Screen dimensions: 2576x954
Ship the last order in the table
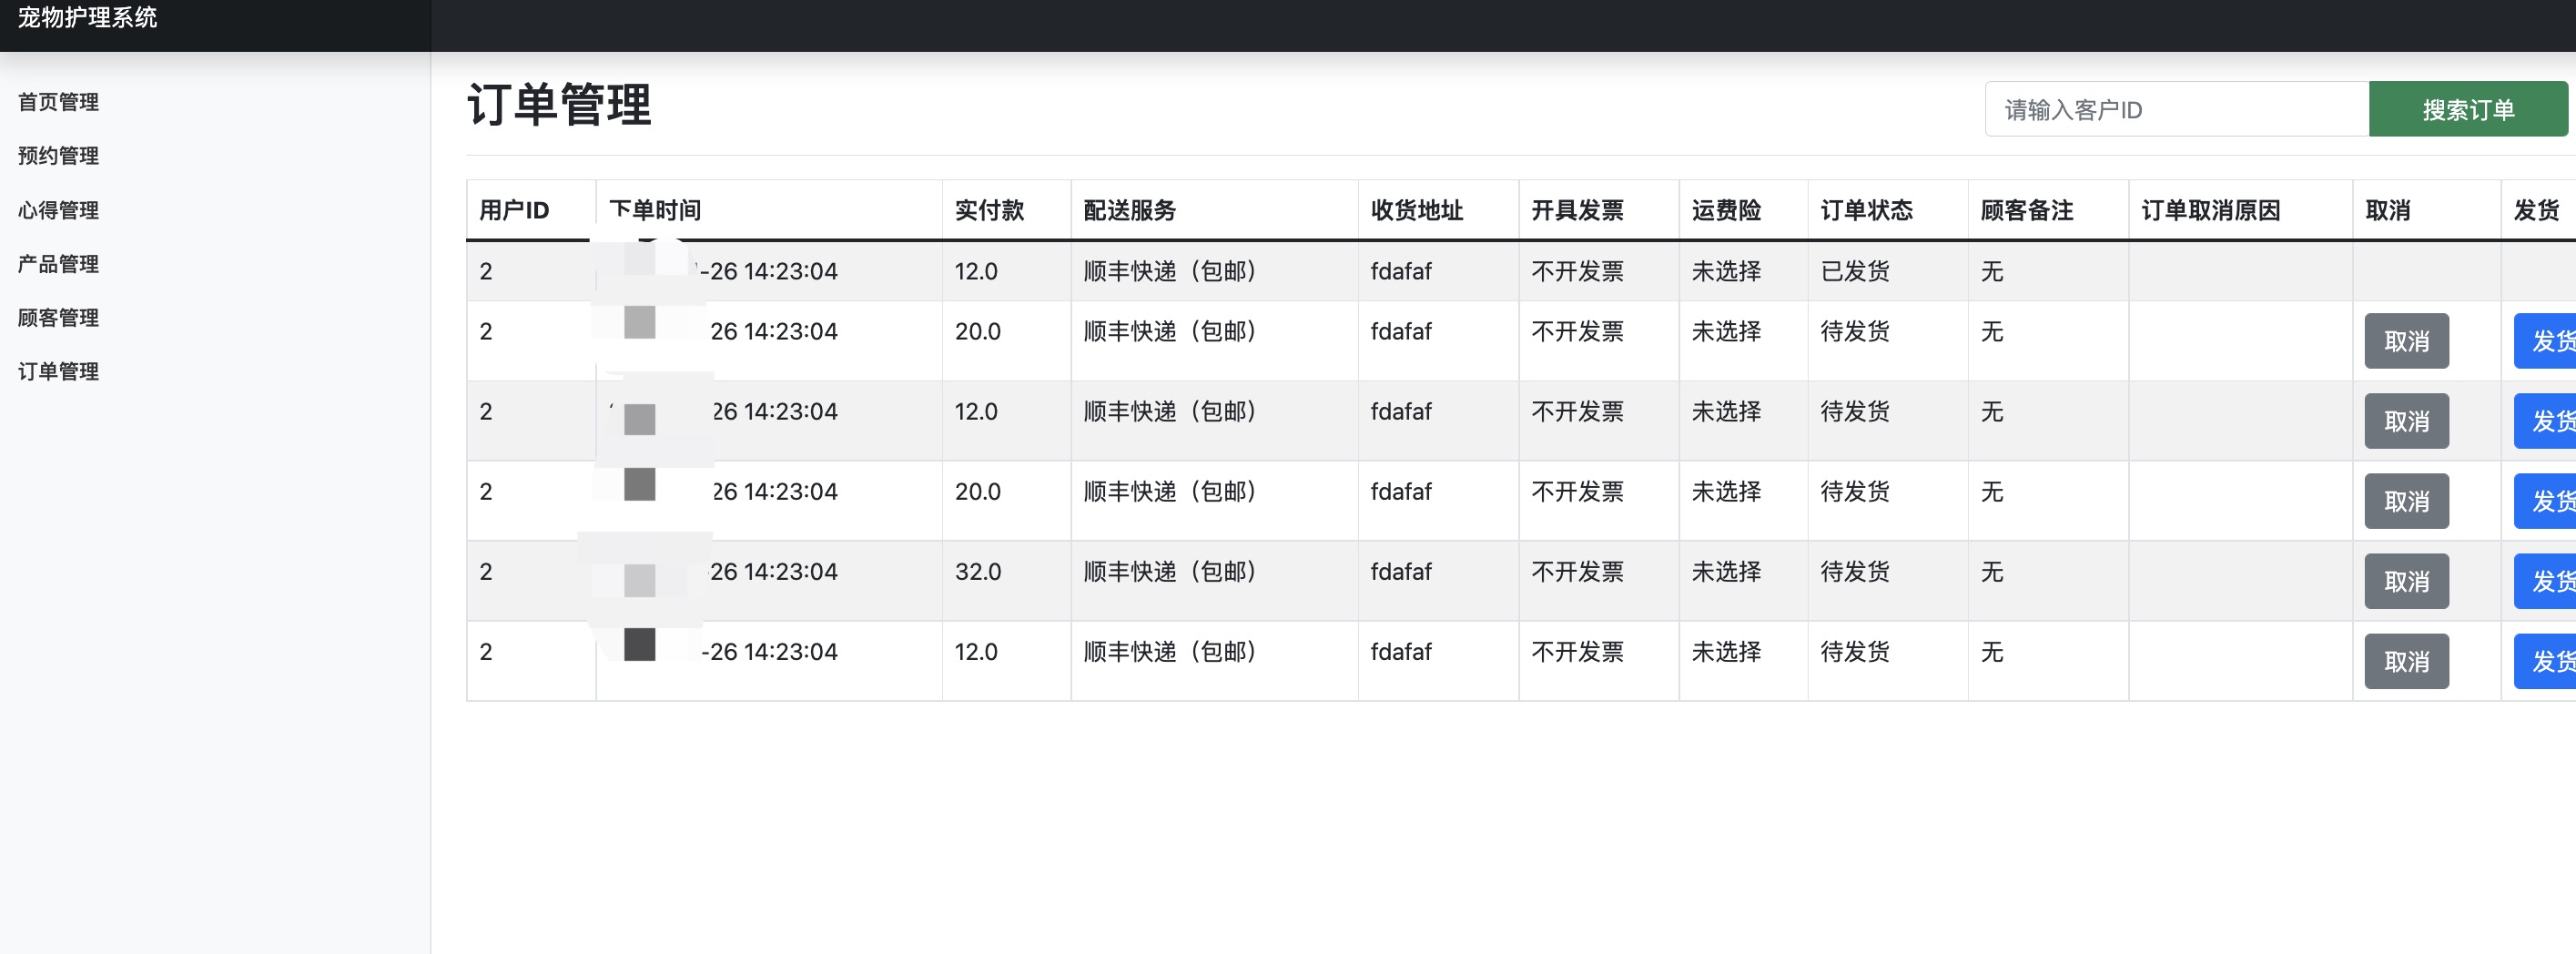(2546, 661)
